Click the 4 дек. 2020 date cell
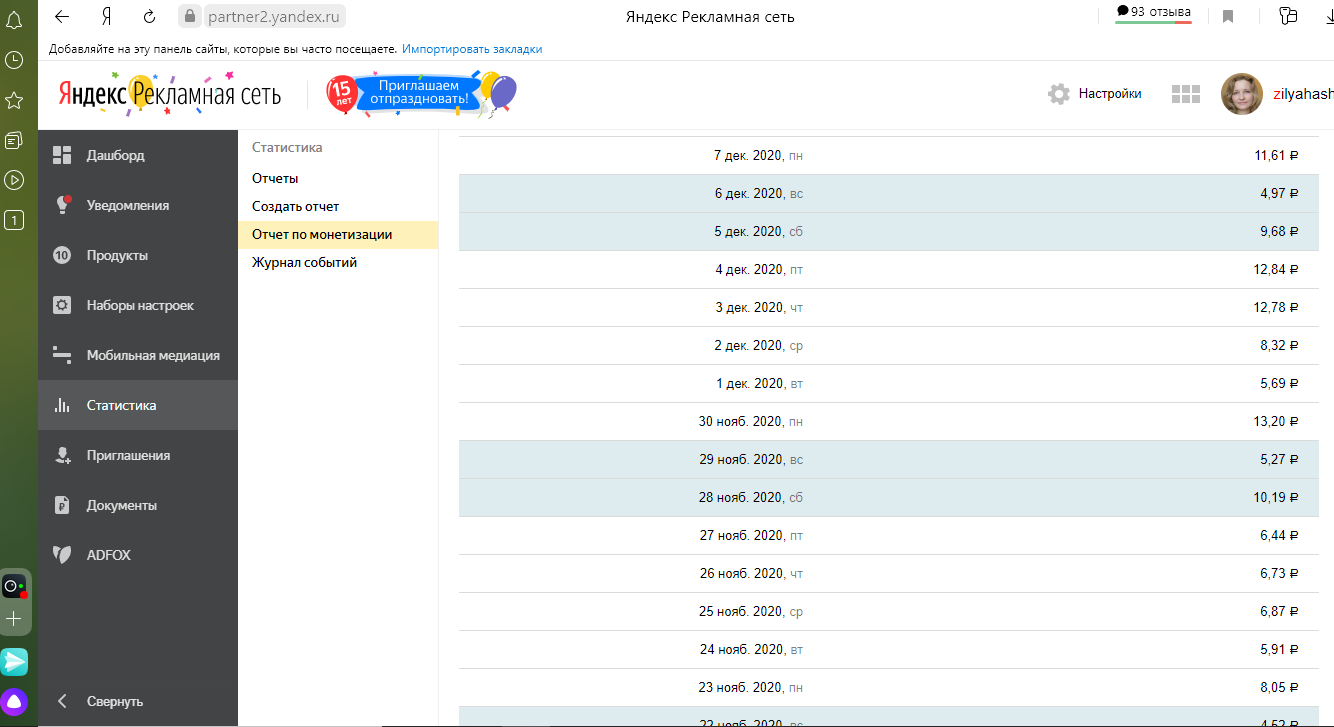Screen dimensions: 1334x727 [x=759, y=269]
